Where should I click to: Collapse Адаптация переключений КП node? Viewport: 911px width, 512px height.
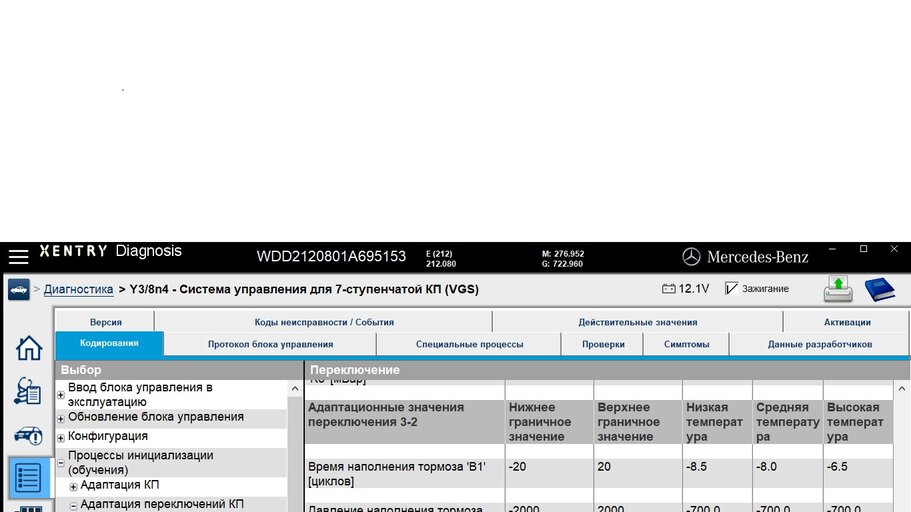coord(73,506)
